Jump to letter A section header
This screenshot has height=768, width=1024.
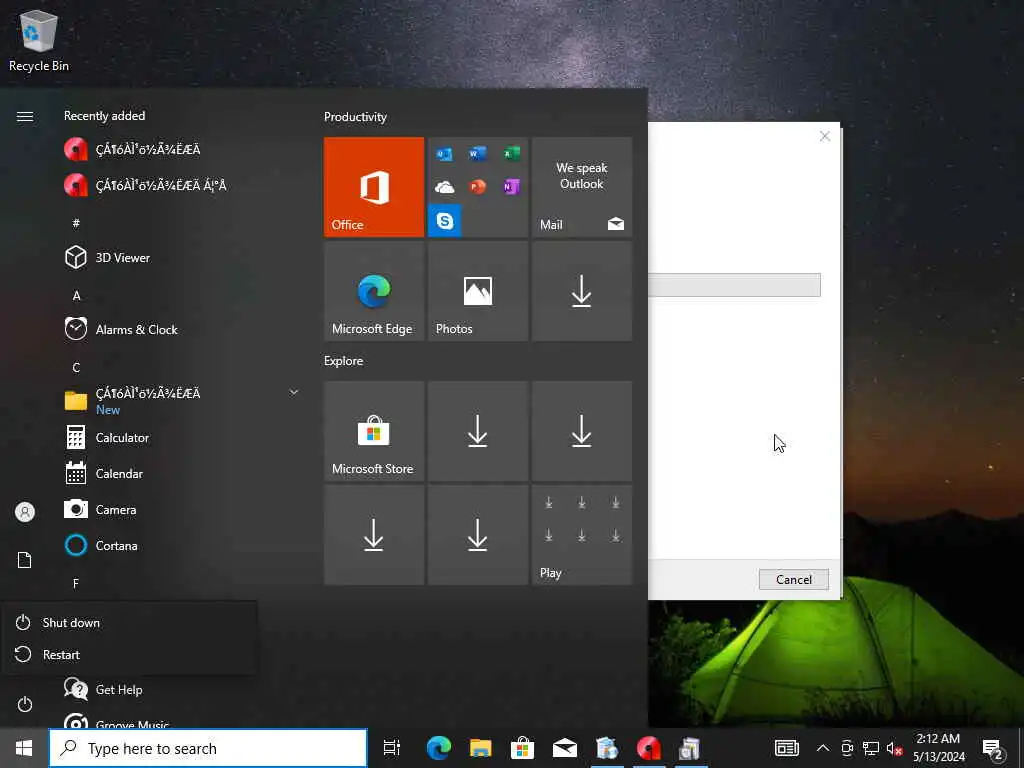pos(76,296)
